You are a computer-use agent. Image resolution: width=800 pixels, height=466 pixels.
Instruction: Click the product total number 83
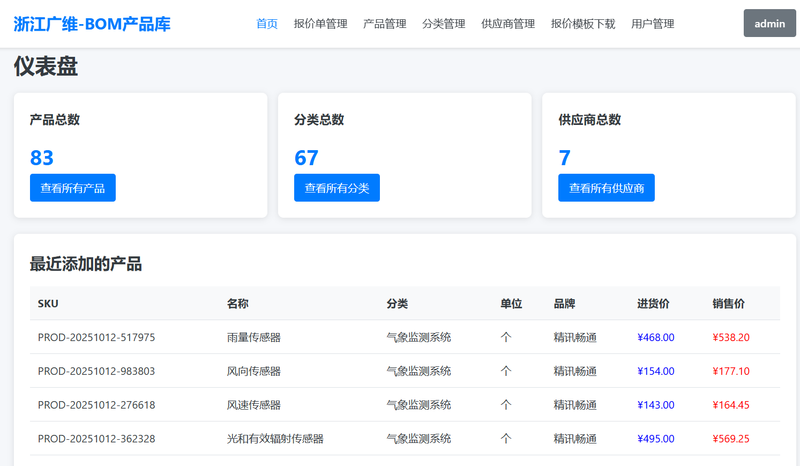pos(42,157)
